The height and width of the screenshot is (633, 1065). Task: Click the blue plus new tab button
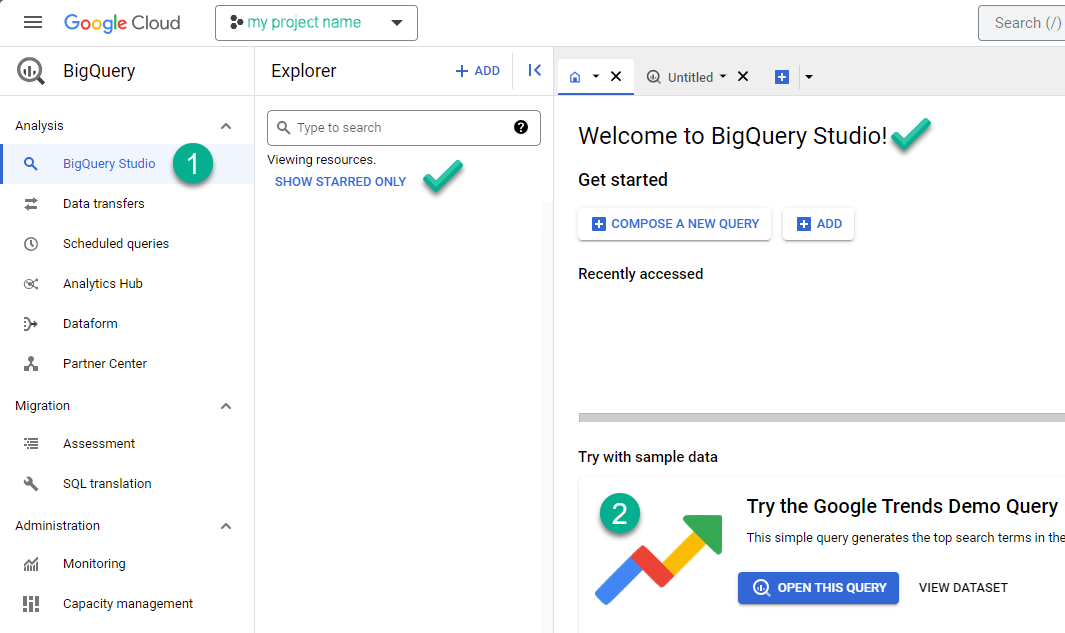(x=782, y=77)
